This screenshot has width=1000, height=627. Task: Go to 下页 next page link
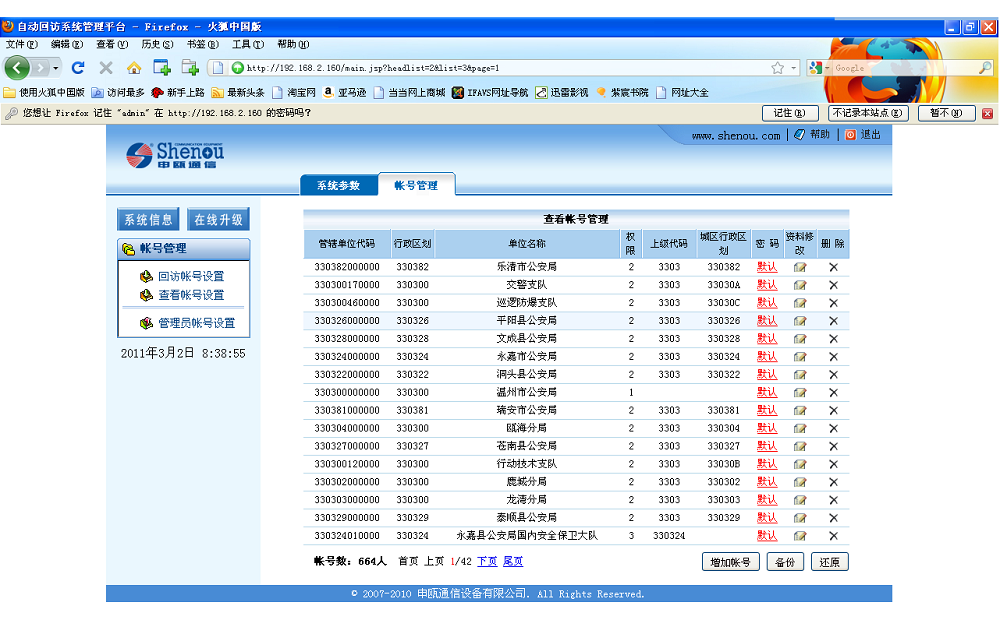pyautogui.click(x=487, y=561)
